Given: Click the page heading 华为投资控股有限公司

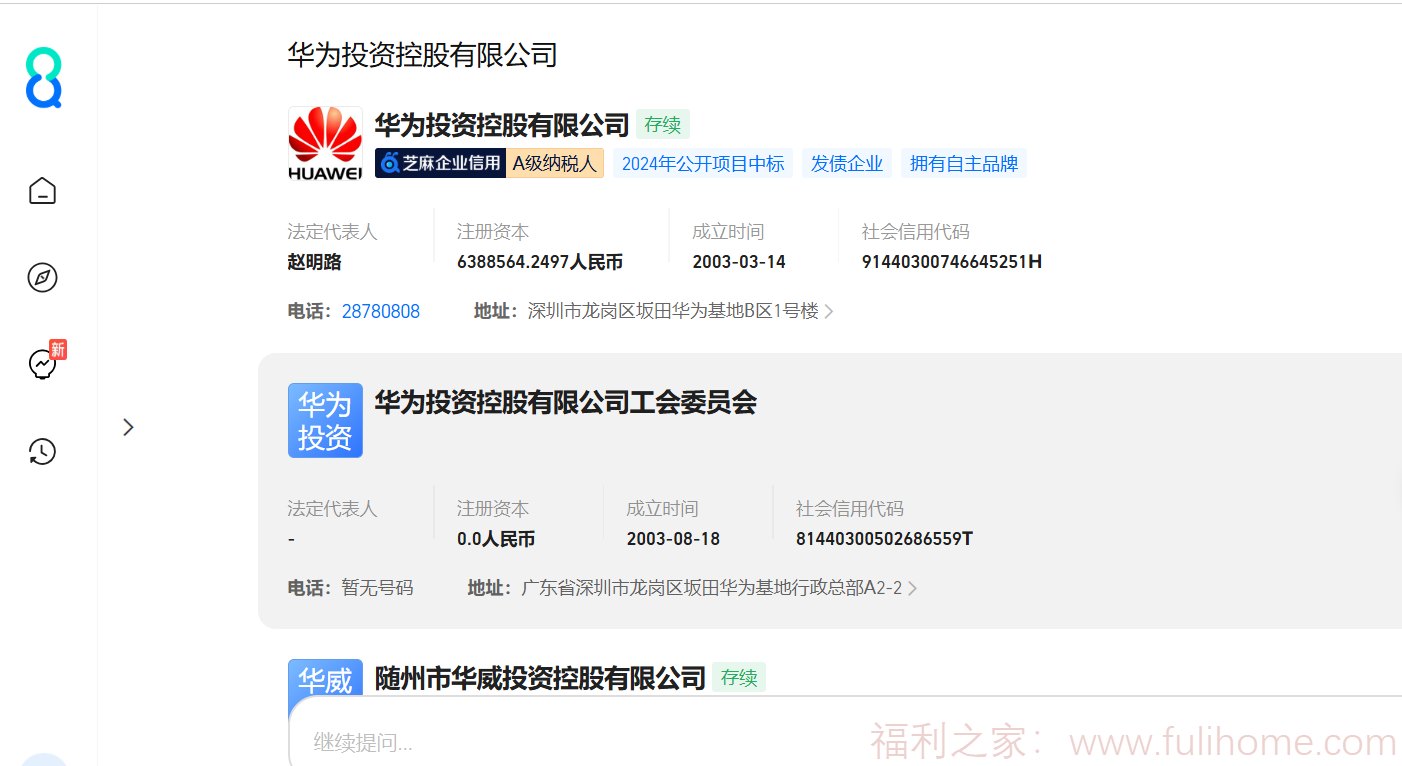Looking at the screenshot, I should click(x=423, y=55).
